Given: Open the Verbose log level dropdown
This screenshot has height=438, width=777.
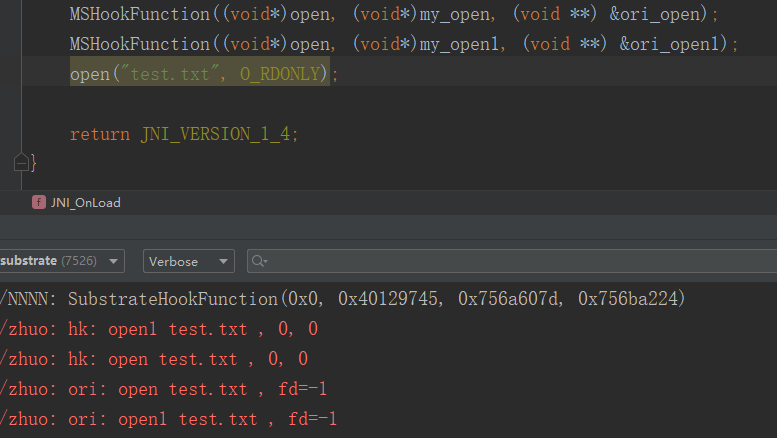Looking at the screenshot, I should click(x=188, y=261).
